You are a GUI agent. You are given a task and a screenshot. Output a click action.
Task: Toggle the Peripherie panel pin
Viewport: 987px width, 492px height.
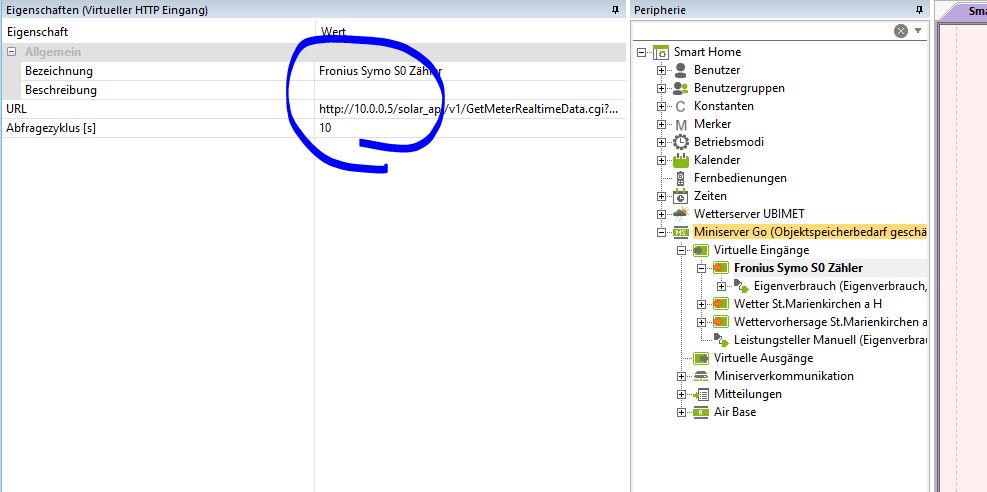point(918,10)
